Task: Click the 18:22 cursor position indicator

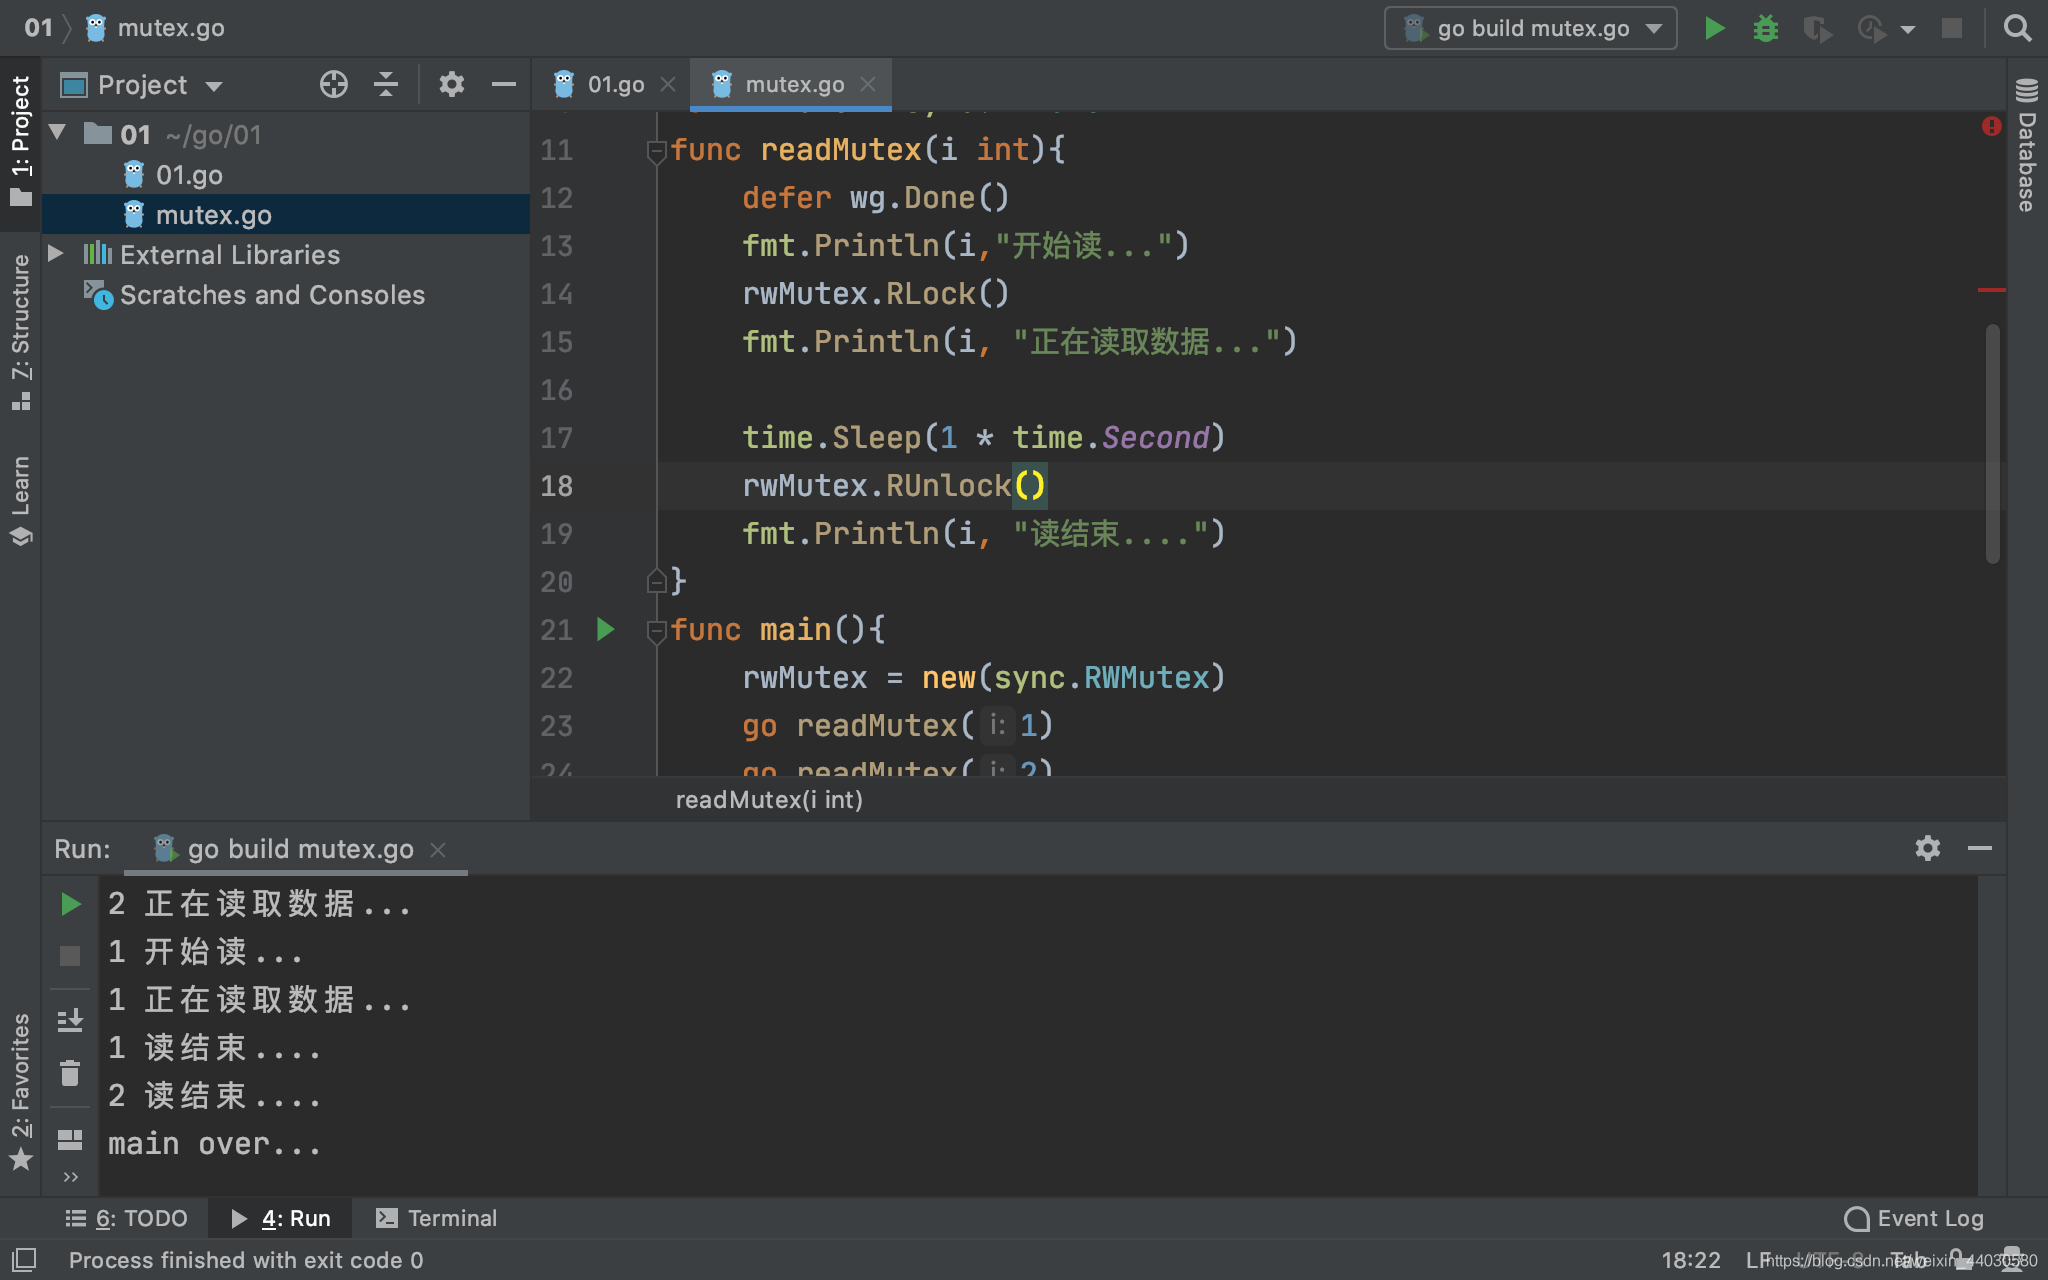Action: (1691, 1260)
